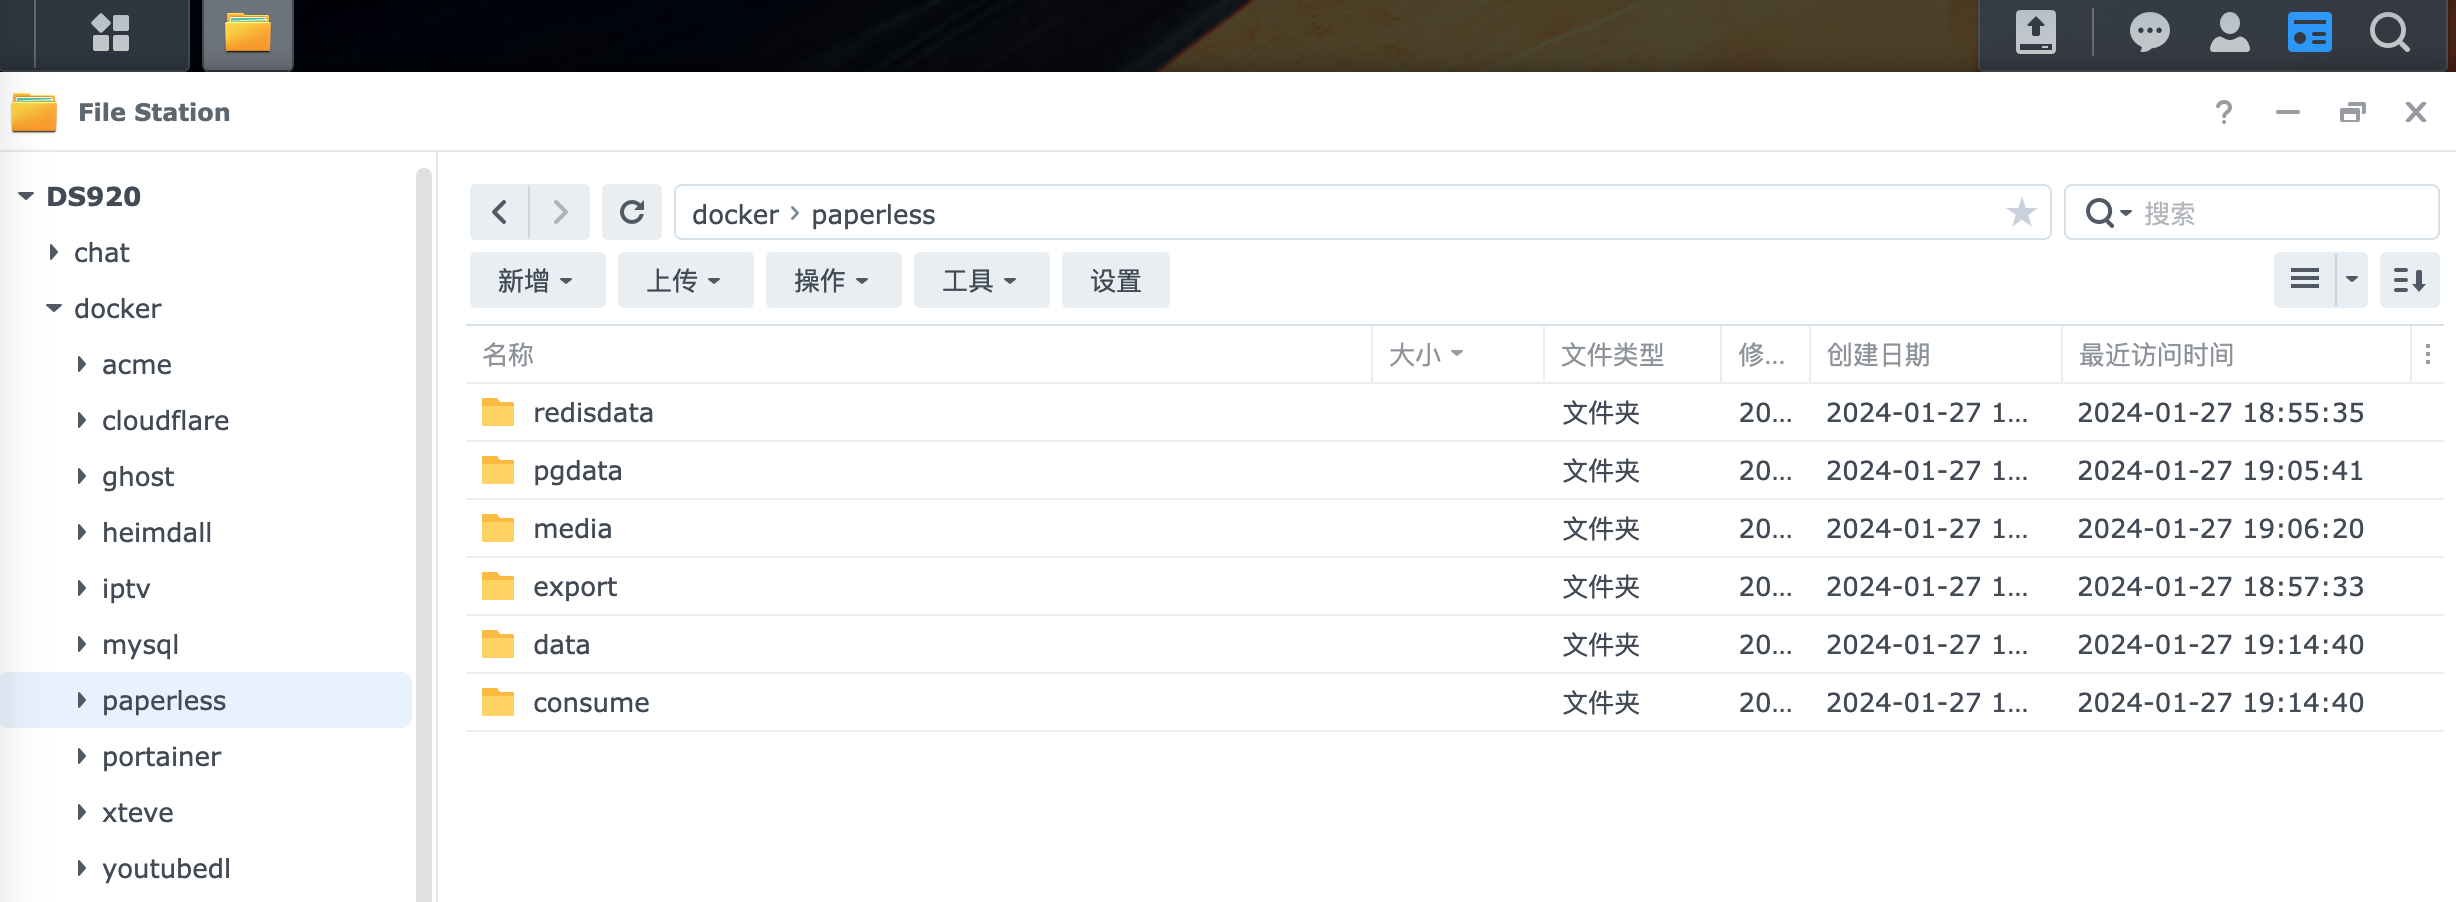Open the user account options icon
The height and width of the screenshot is (902, 2456).
click(2229, 33)
